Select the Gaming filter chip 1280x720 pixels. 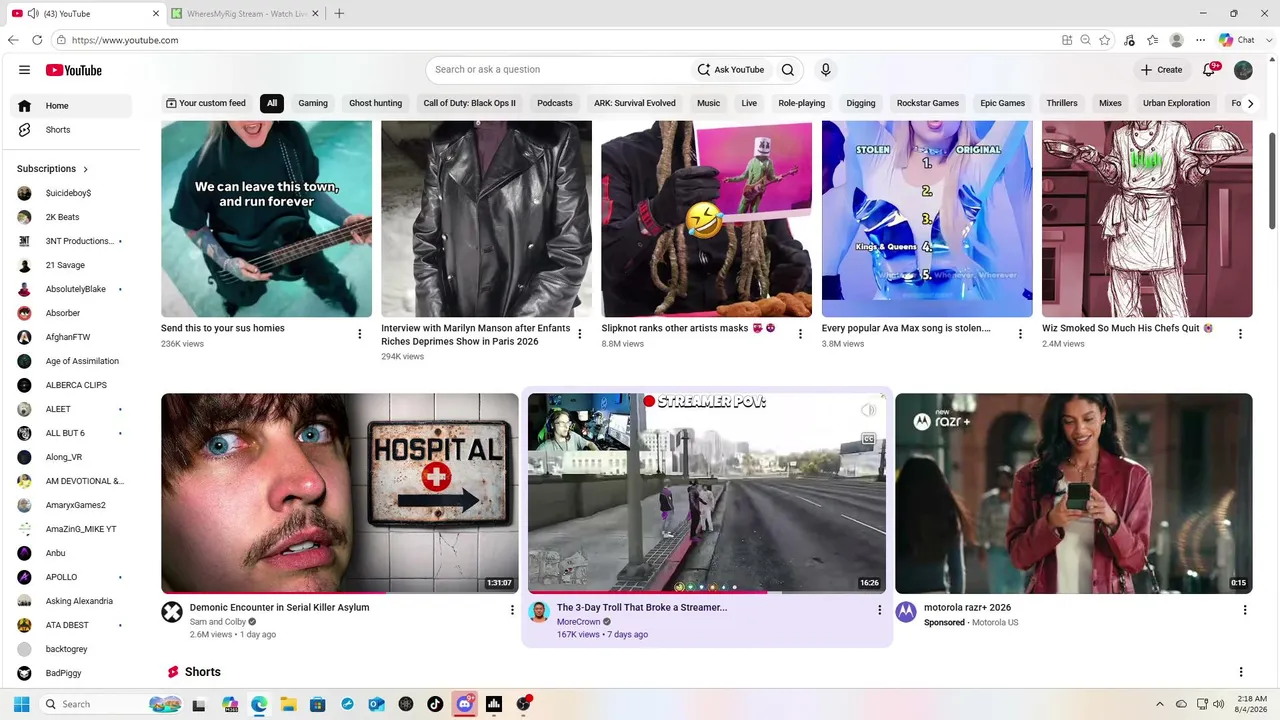(x=313, y=103)
